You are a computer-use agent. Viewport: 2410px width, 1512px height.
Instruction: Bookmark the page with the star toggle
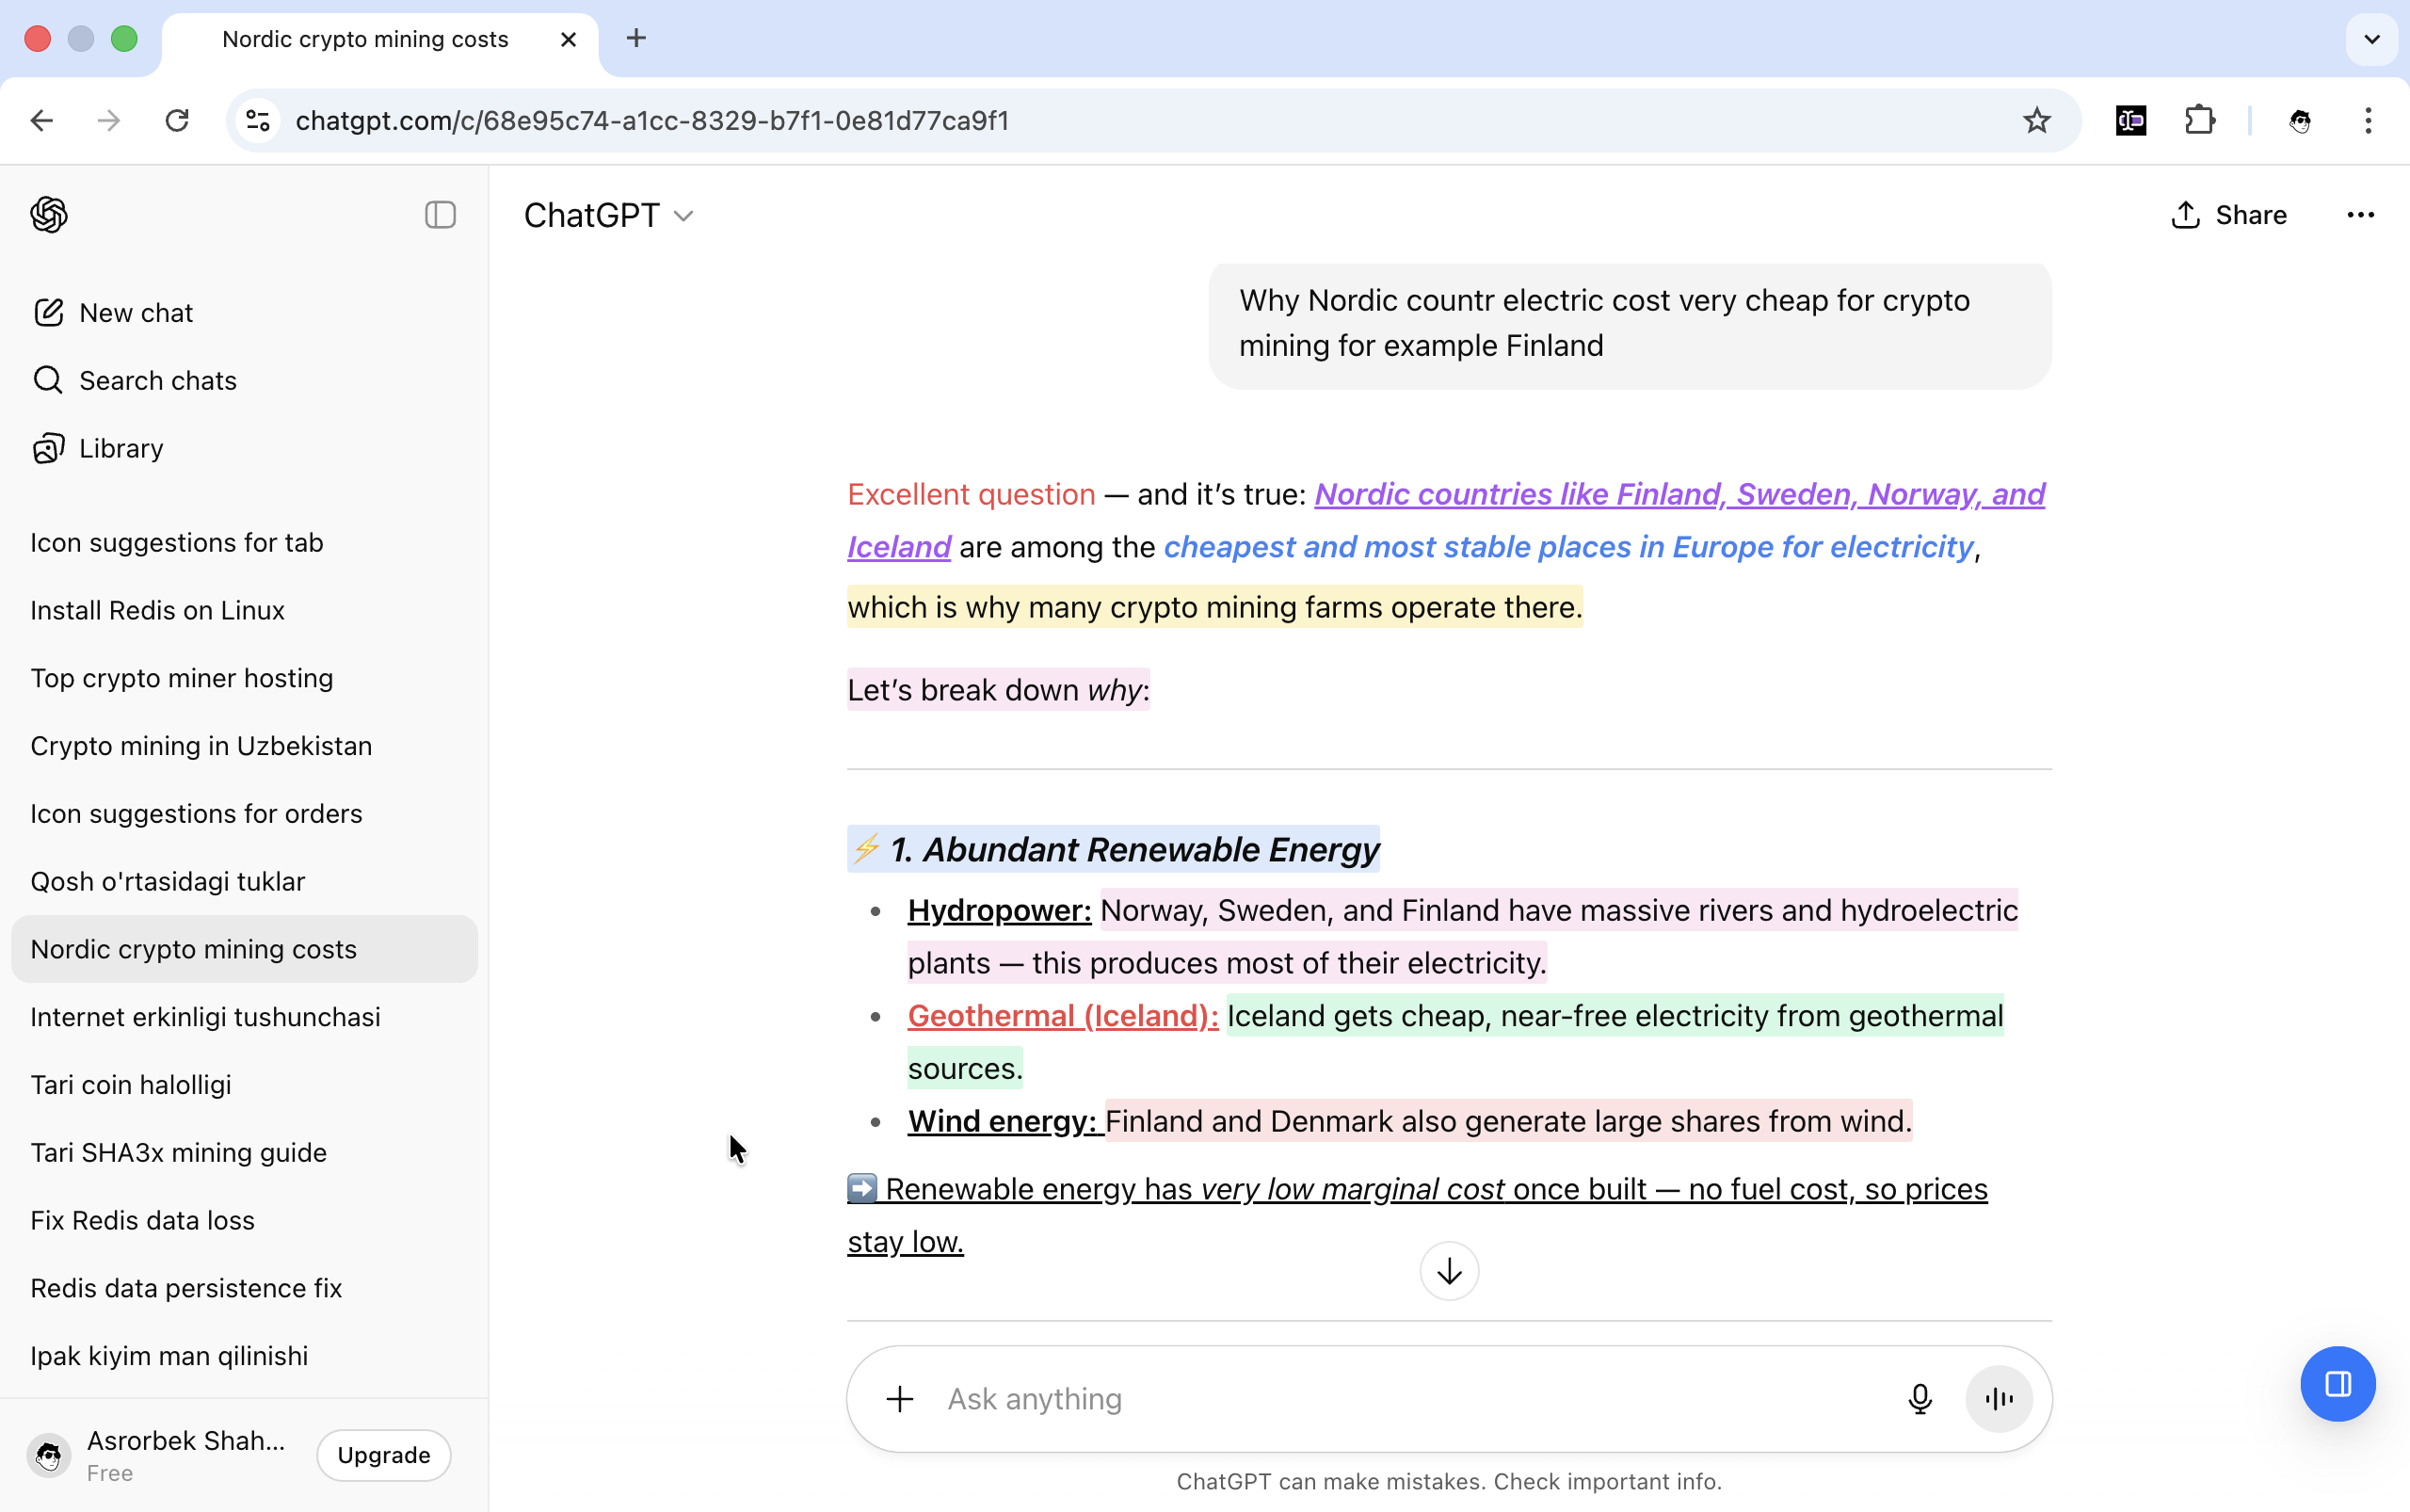(2035, 120)
